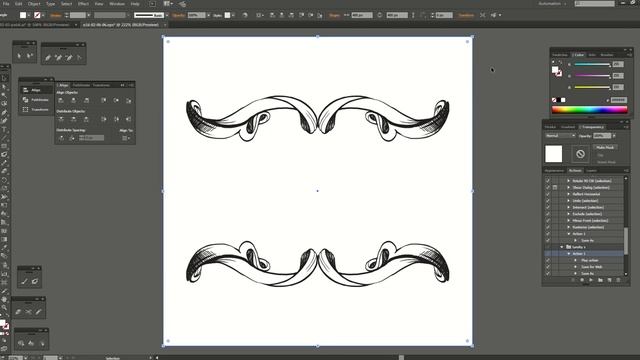The image size is (640, 360).
Task: Click Vertical Align Top icon
Action: click(104, 100)
